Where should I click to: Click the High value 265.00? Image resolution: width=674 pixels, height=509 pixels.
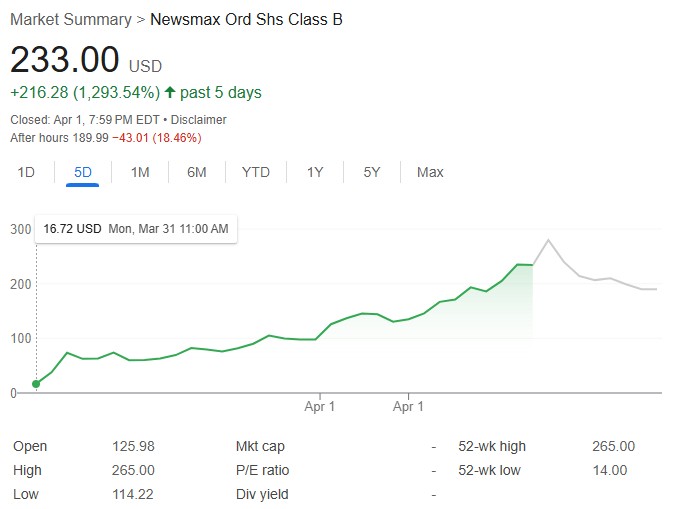coord(133,470)
